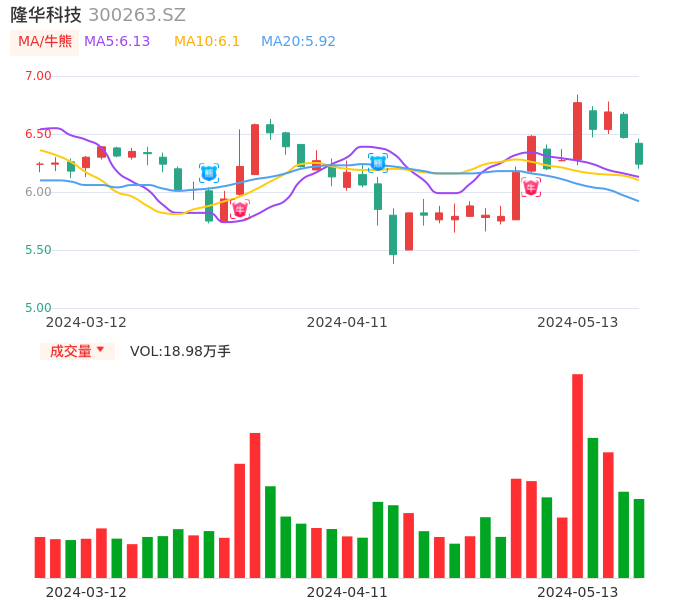Toggle the MA5:6.13 legend line

117,42
